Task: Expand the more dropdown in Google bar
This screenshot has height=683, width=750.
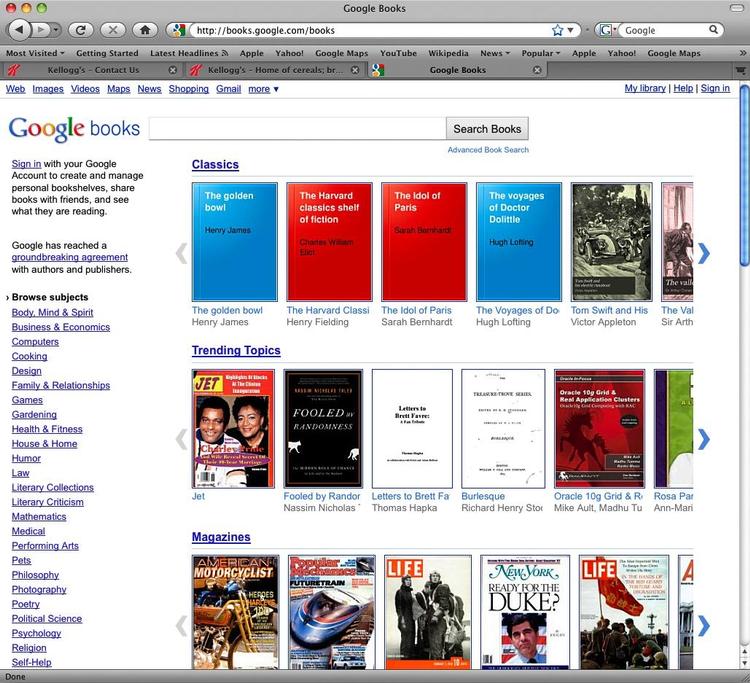Action: pyautogui.click(x=263, y=89)
